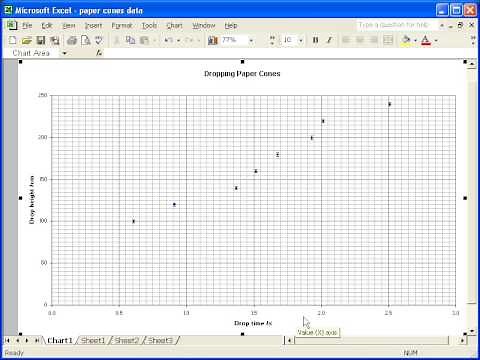Image resolution: width=480 pixels, height=360 pixels.
Task: Click the Open file folder icon
Action: pyautogui.click(x=26, y=40)
